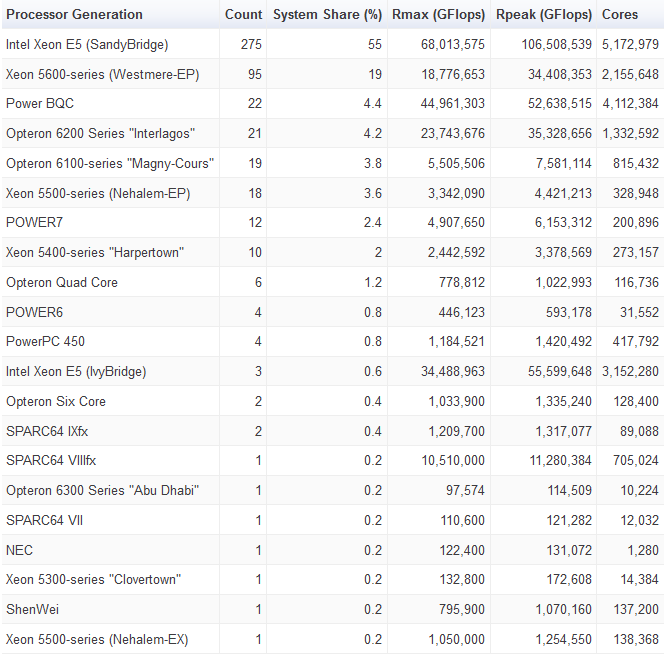The image size is (664, 656).
Task: Select the Rpeak value 35,328,656
Action: pyautogui.click(x=559, y=133)
